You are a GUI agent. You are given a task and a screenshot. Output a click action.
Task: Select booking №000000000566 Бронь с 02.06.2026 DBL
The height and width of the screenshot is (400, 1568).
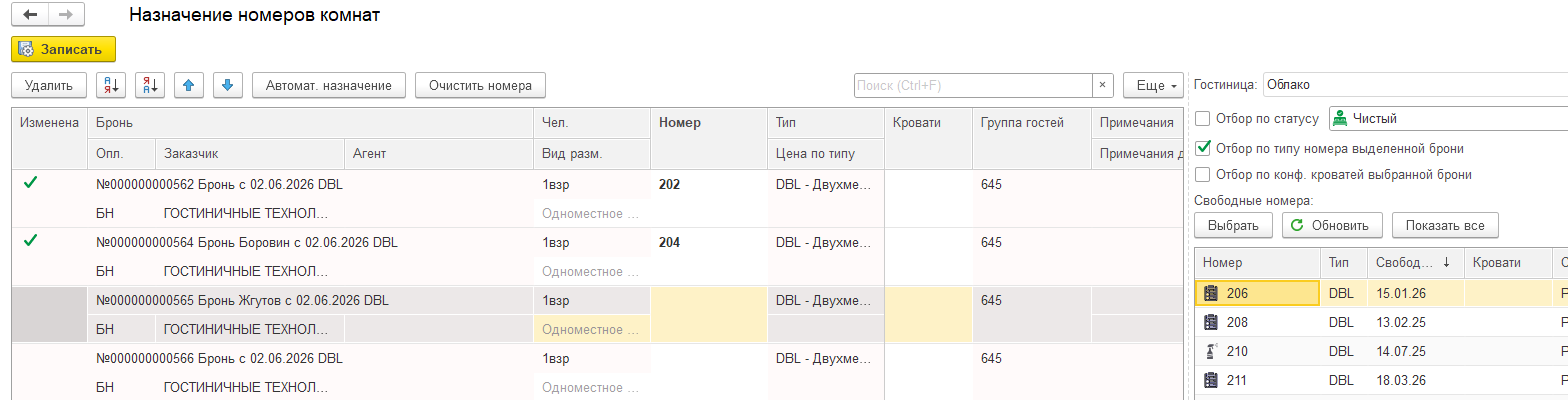tap(220, 359)
